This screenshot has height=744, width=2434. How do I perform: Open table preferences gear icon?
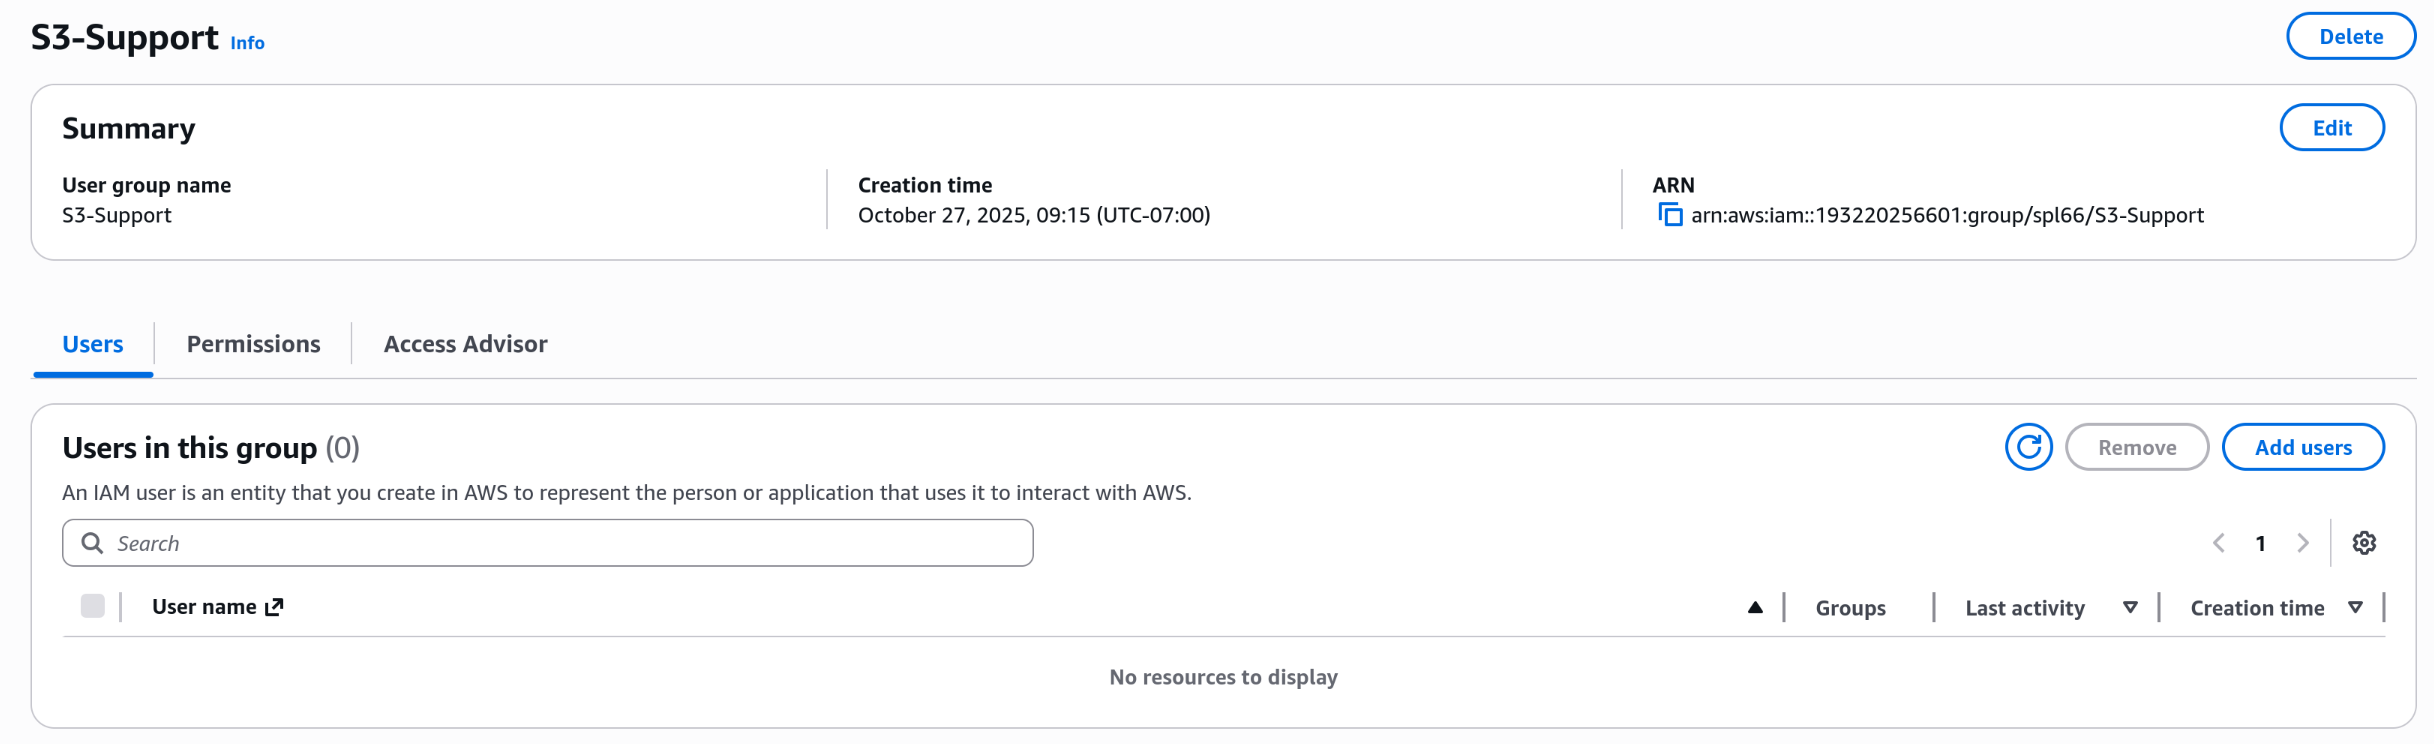(2364, 543)
